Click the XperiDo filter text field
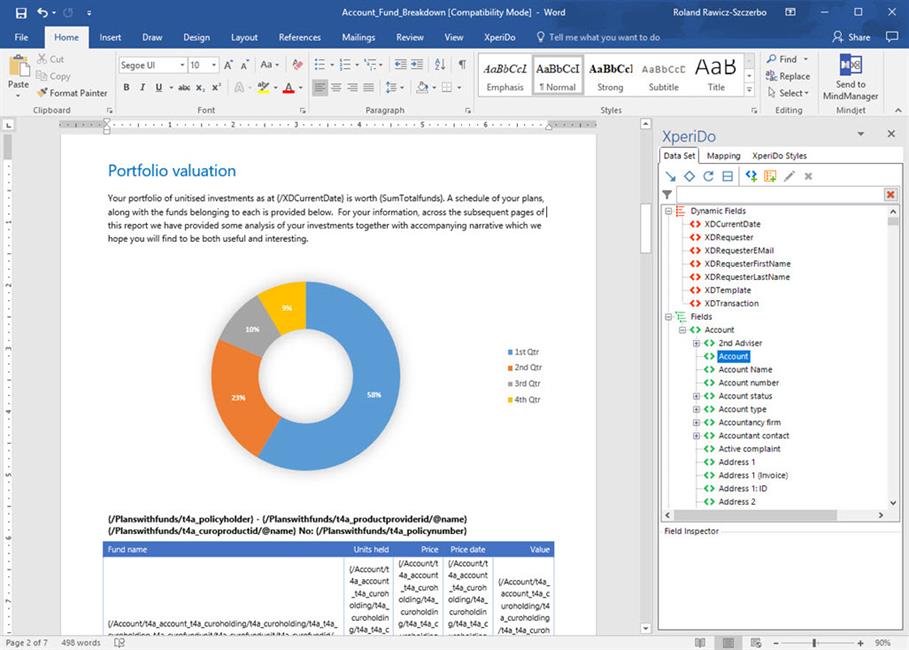This screenshot has width=909, height=650. point(779,195)
